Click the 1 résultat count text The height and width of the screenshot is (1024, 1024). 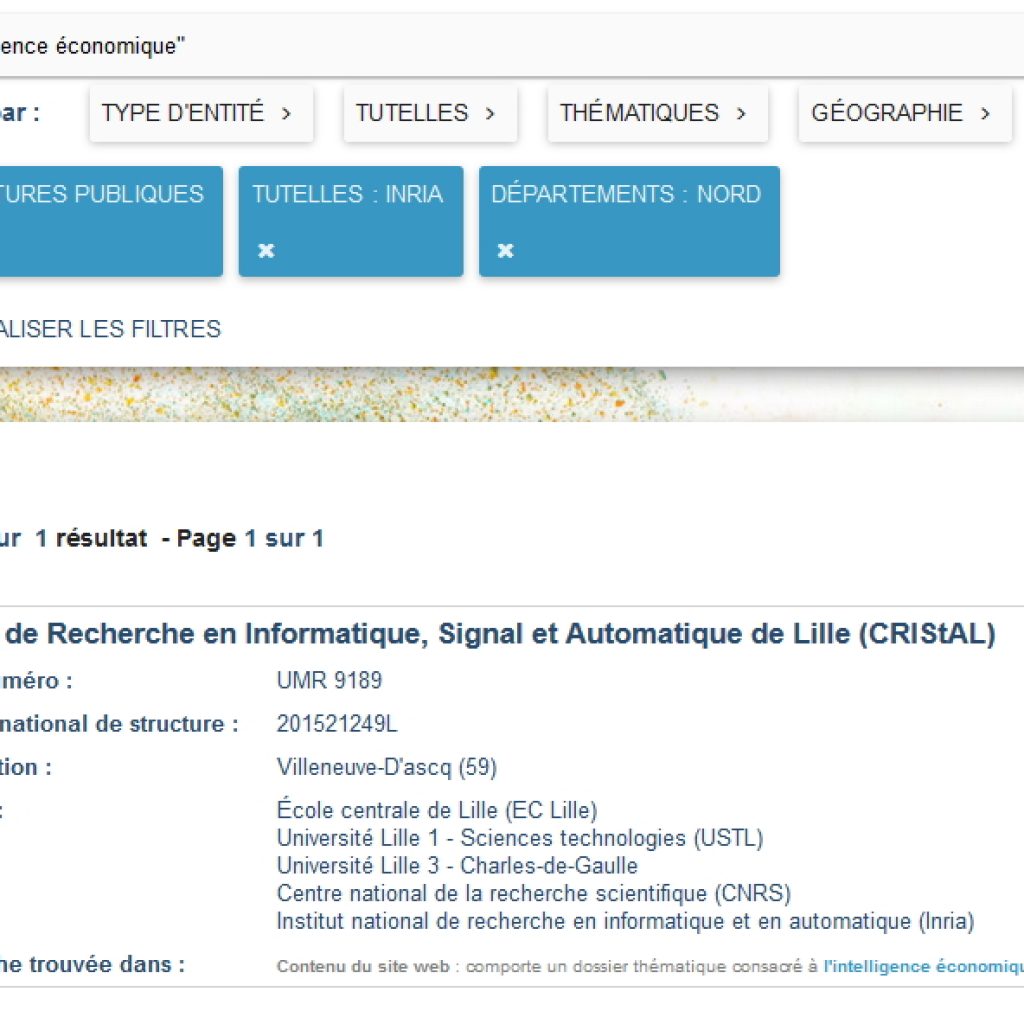pos(91,538)
